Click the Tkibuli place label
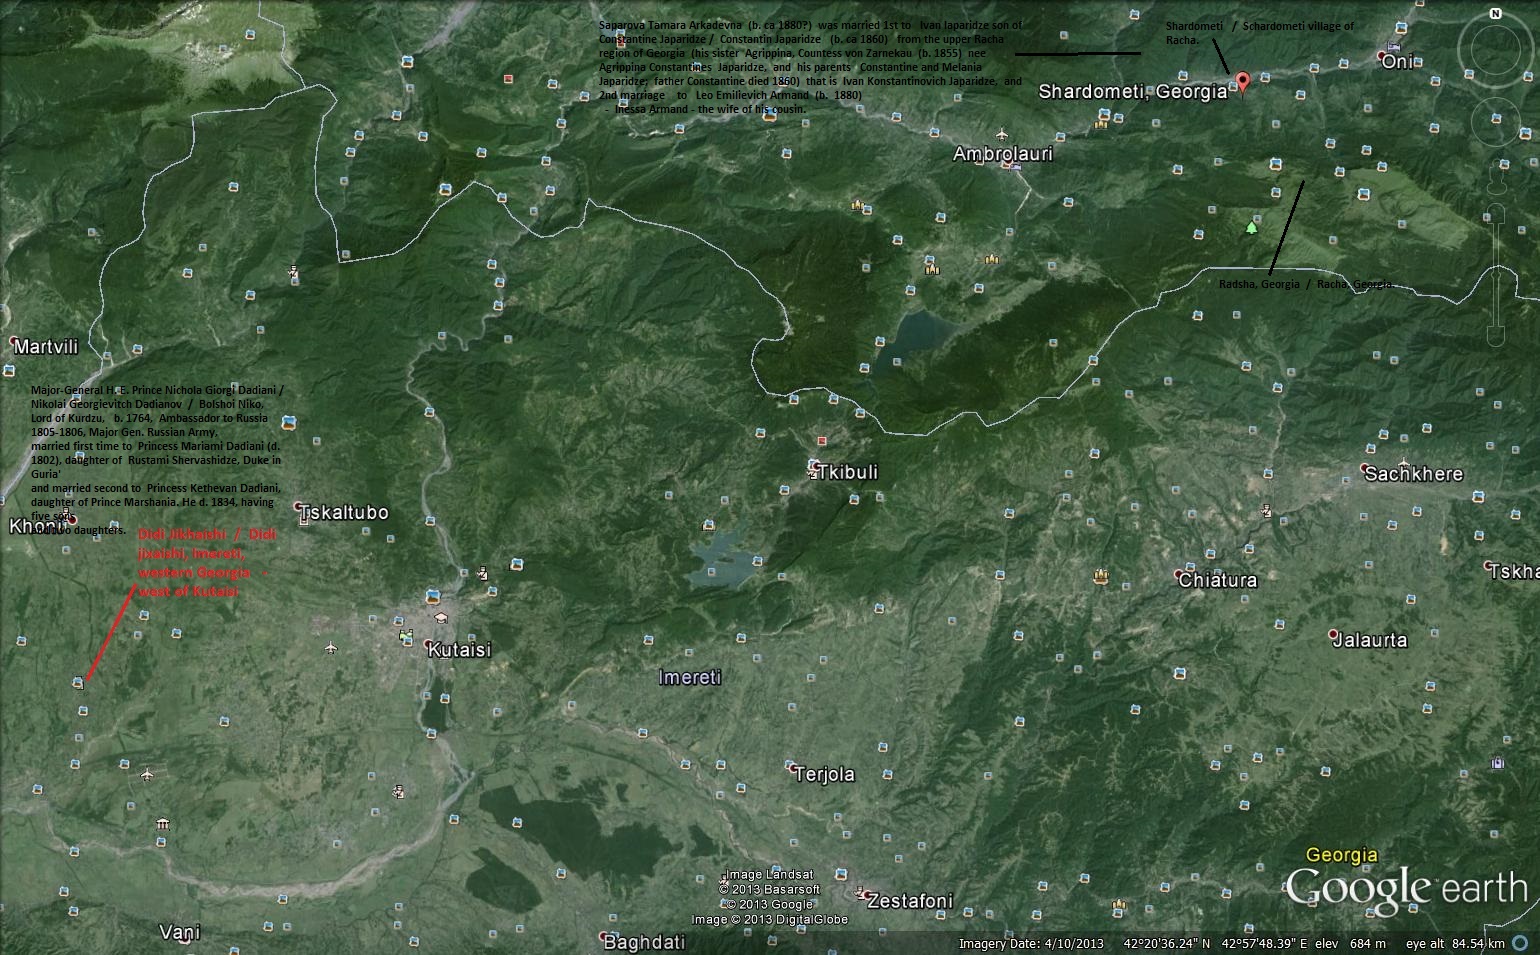This screenshot has height=955, width=1540. click(x=848, y=471)
